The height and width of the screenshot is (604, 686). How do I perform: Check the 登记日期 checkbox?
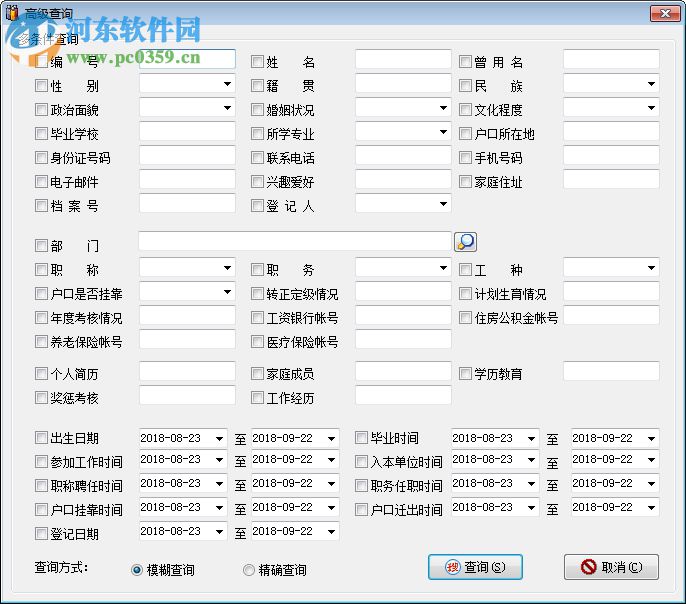pos(41,534)
